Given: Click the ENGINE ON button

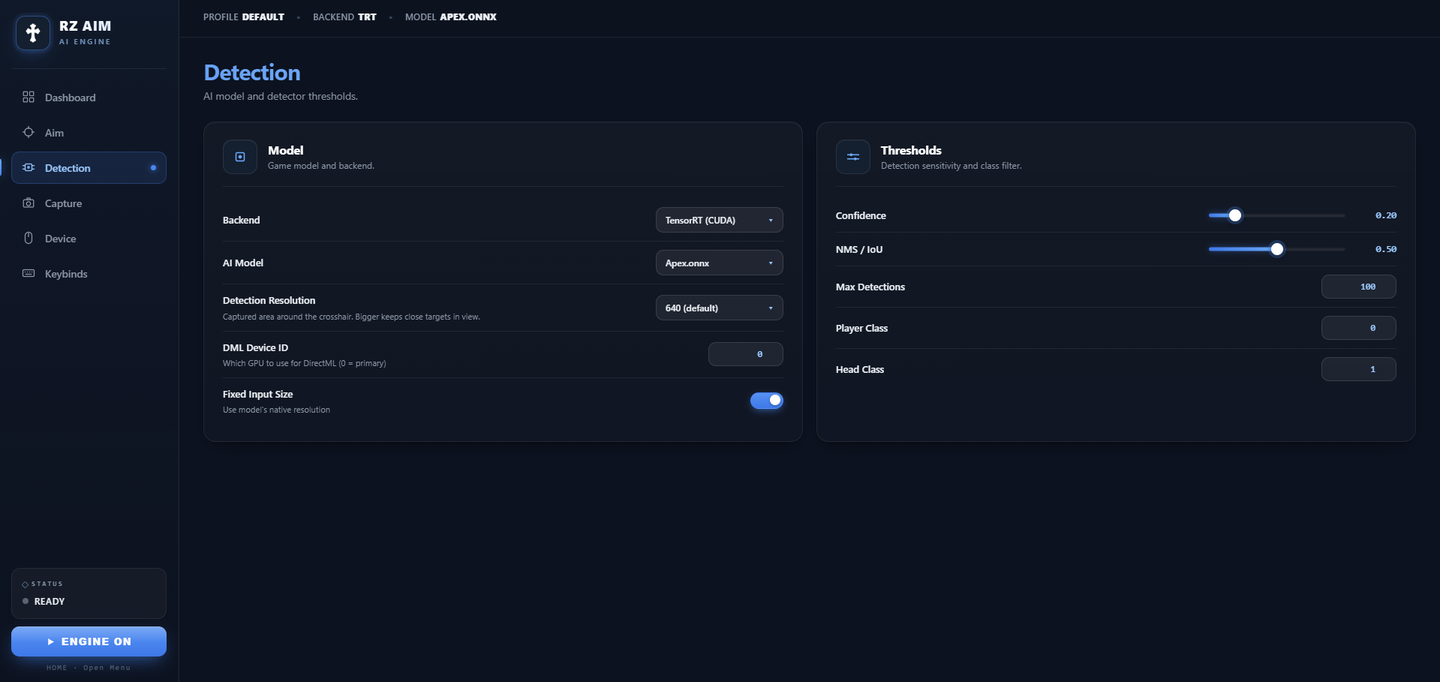Looking at the screenshot, I should coord(89,642).
